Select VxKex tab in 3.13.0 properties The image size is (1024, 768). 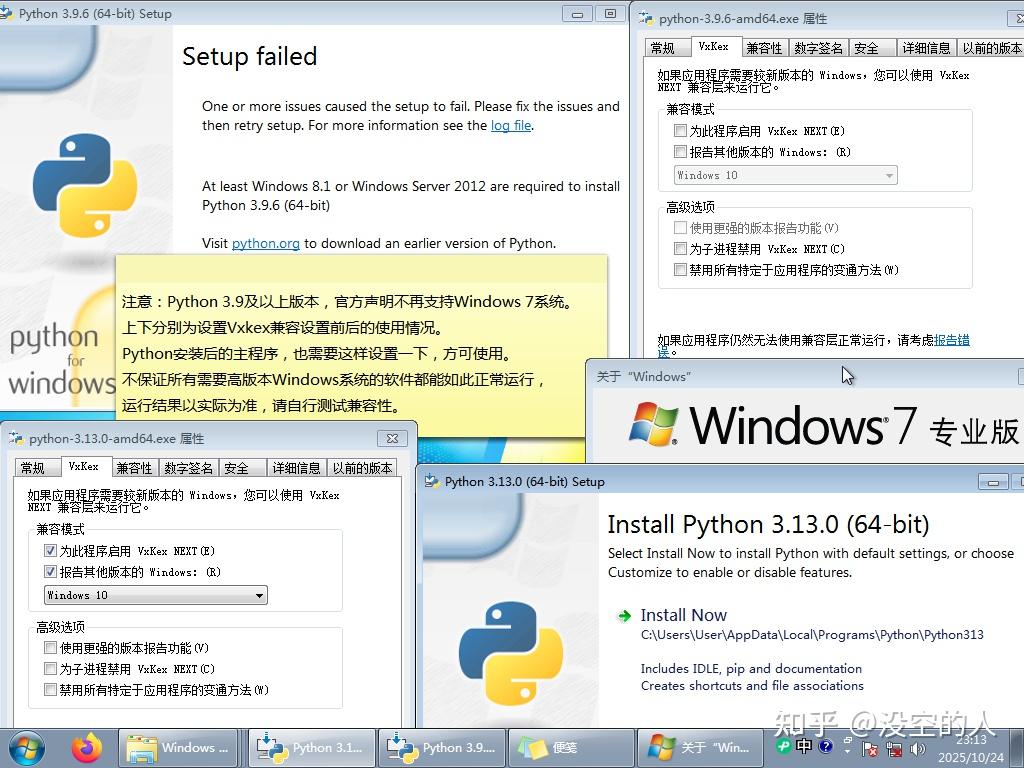(86, 466)
